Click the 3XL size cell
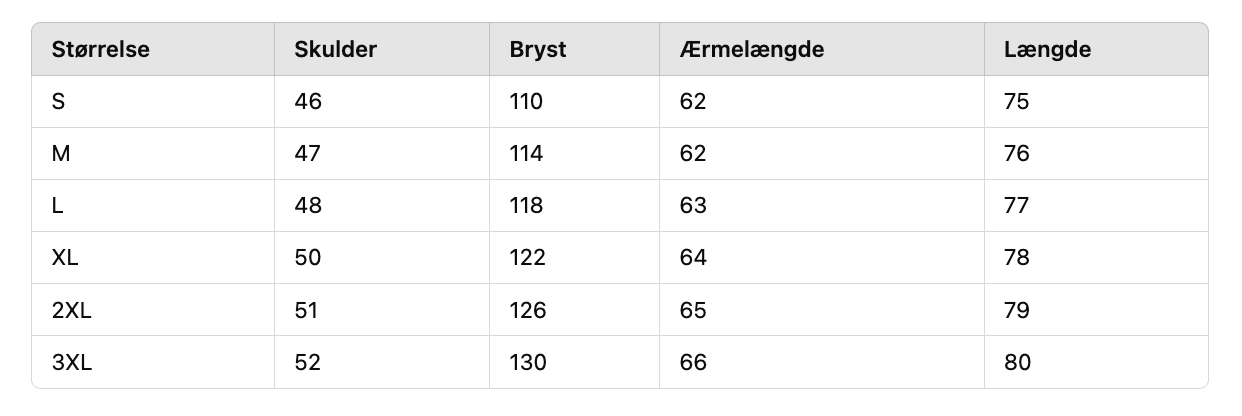 point(71,362)
